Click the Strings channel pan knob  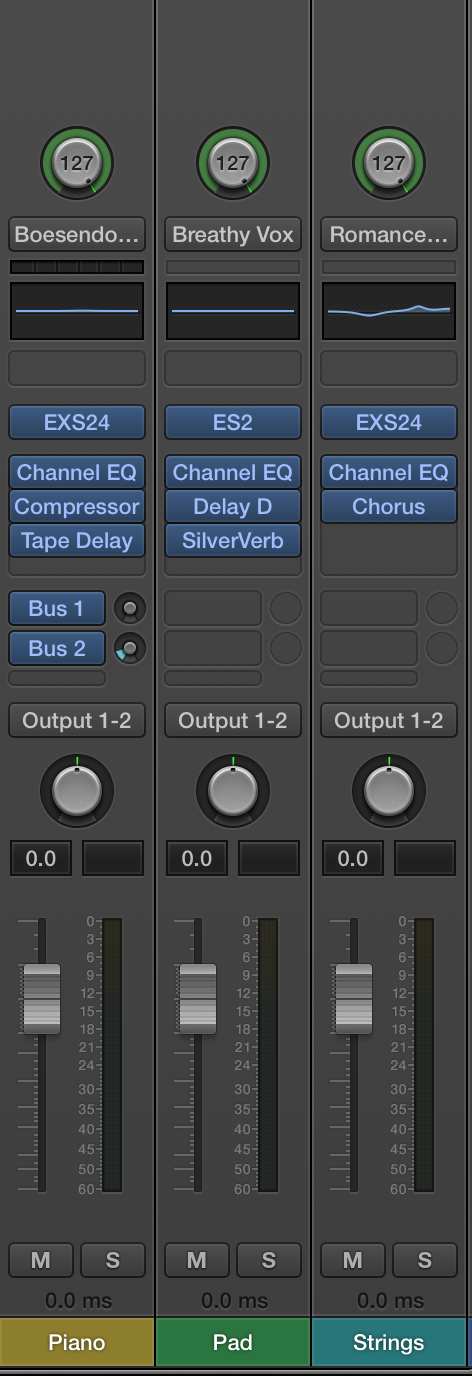[389, 791]
